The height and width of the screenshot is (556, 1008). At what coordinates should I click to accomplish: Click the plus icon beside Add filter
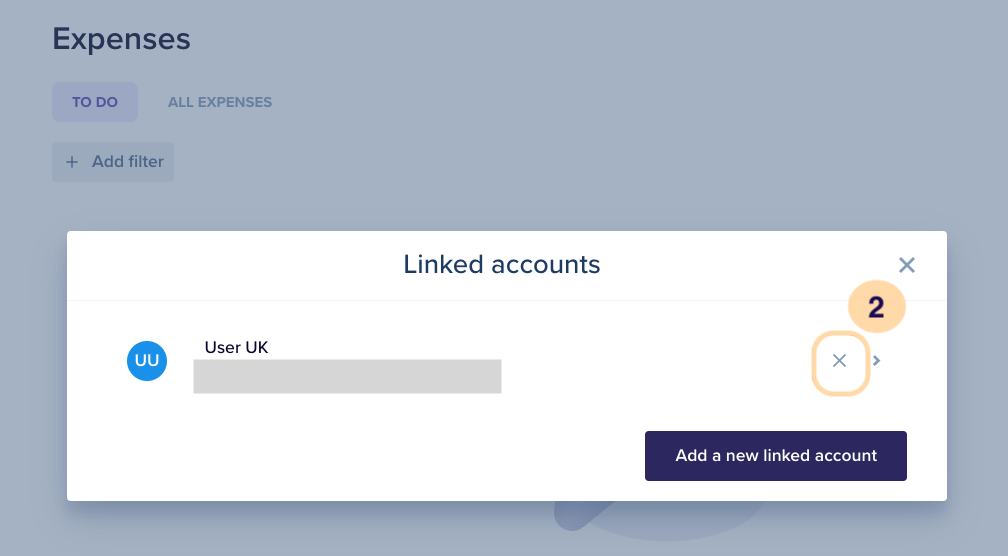pyautogui.click(x=72, y=162)
